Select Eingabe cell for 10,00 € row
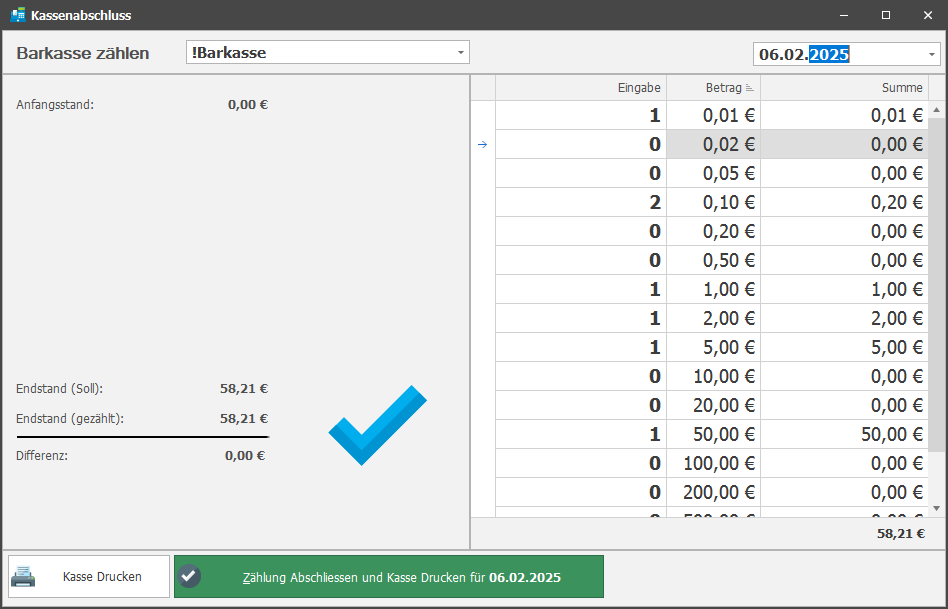 pos(581,377)
